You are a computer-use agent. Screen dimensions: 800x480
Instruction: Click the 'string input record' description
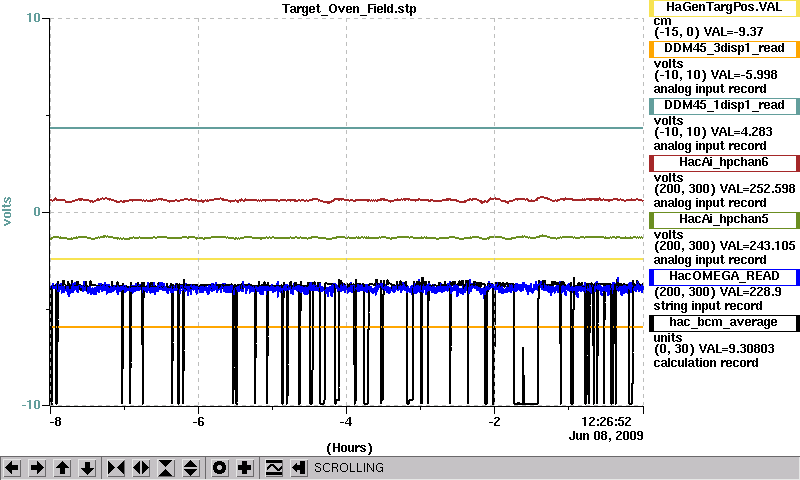point(708,306)
